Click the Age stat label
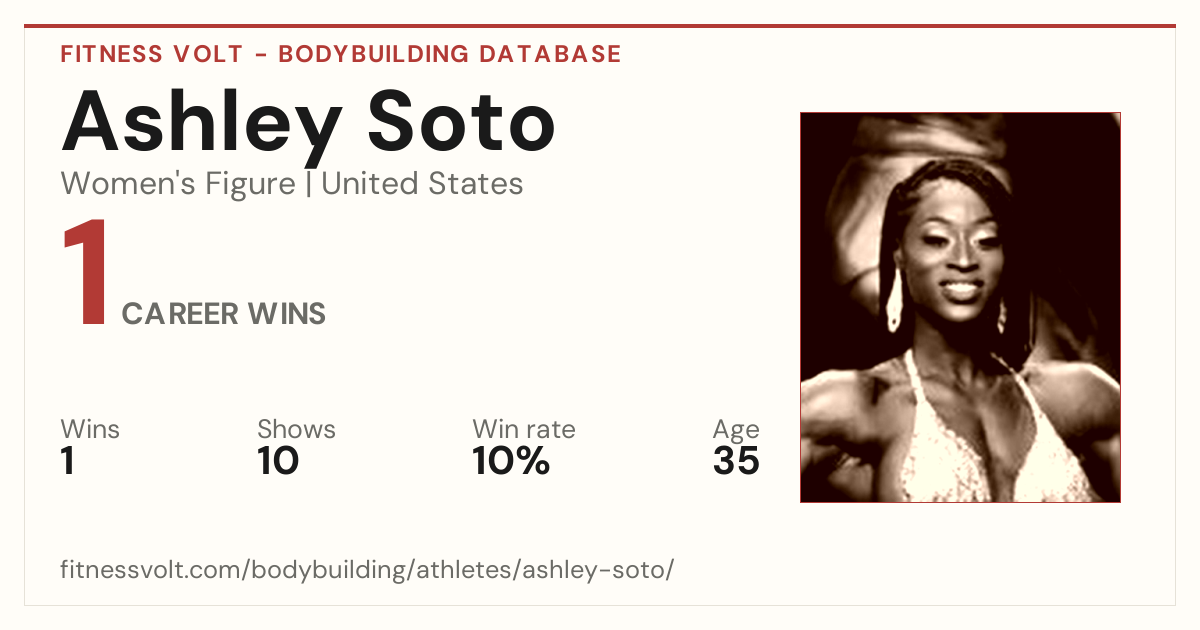1200x630 pixels. click(736, 430)
